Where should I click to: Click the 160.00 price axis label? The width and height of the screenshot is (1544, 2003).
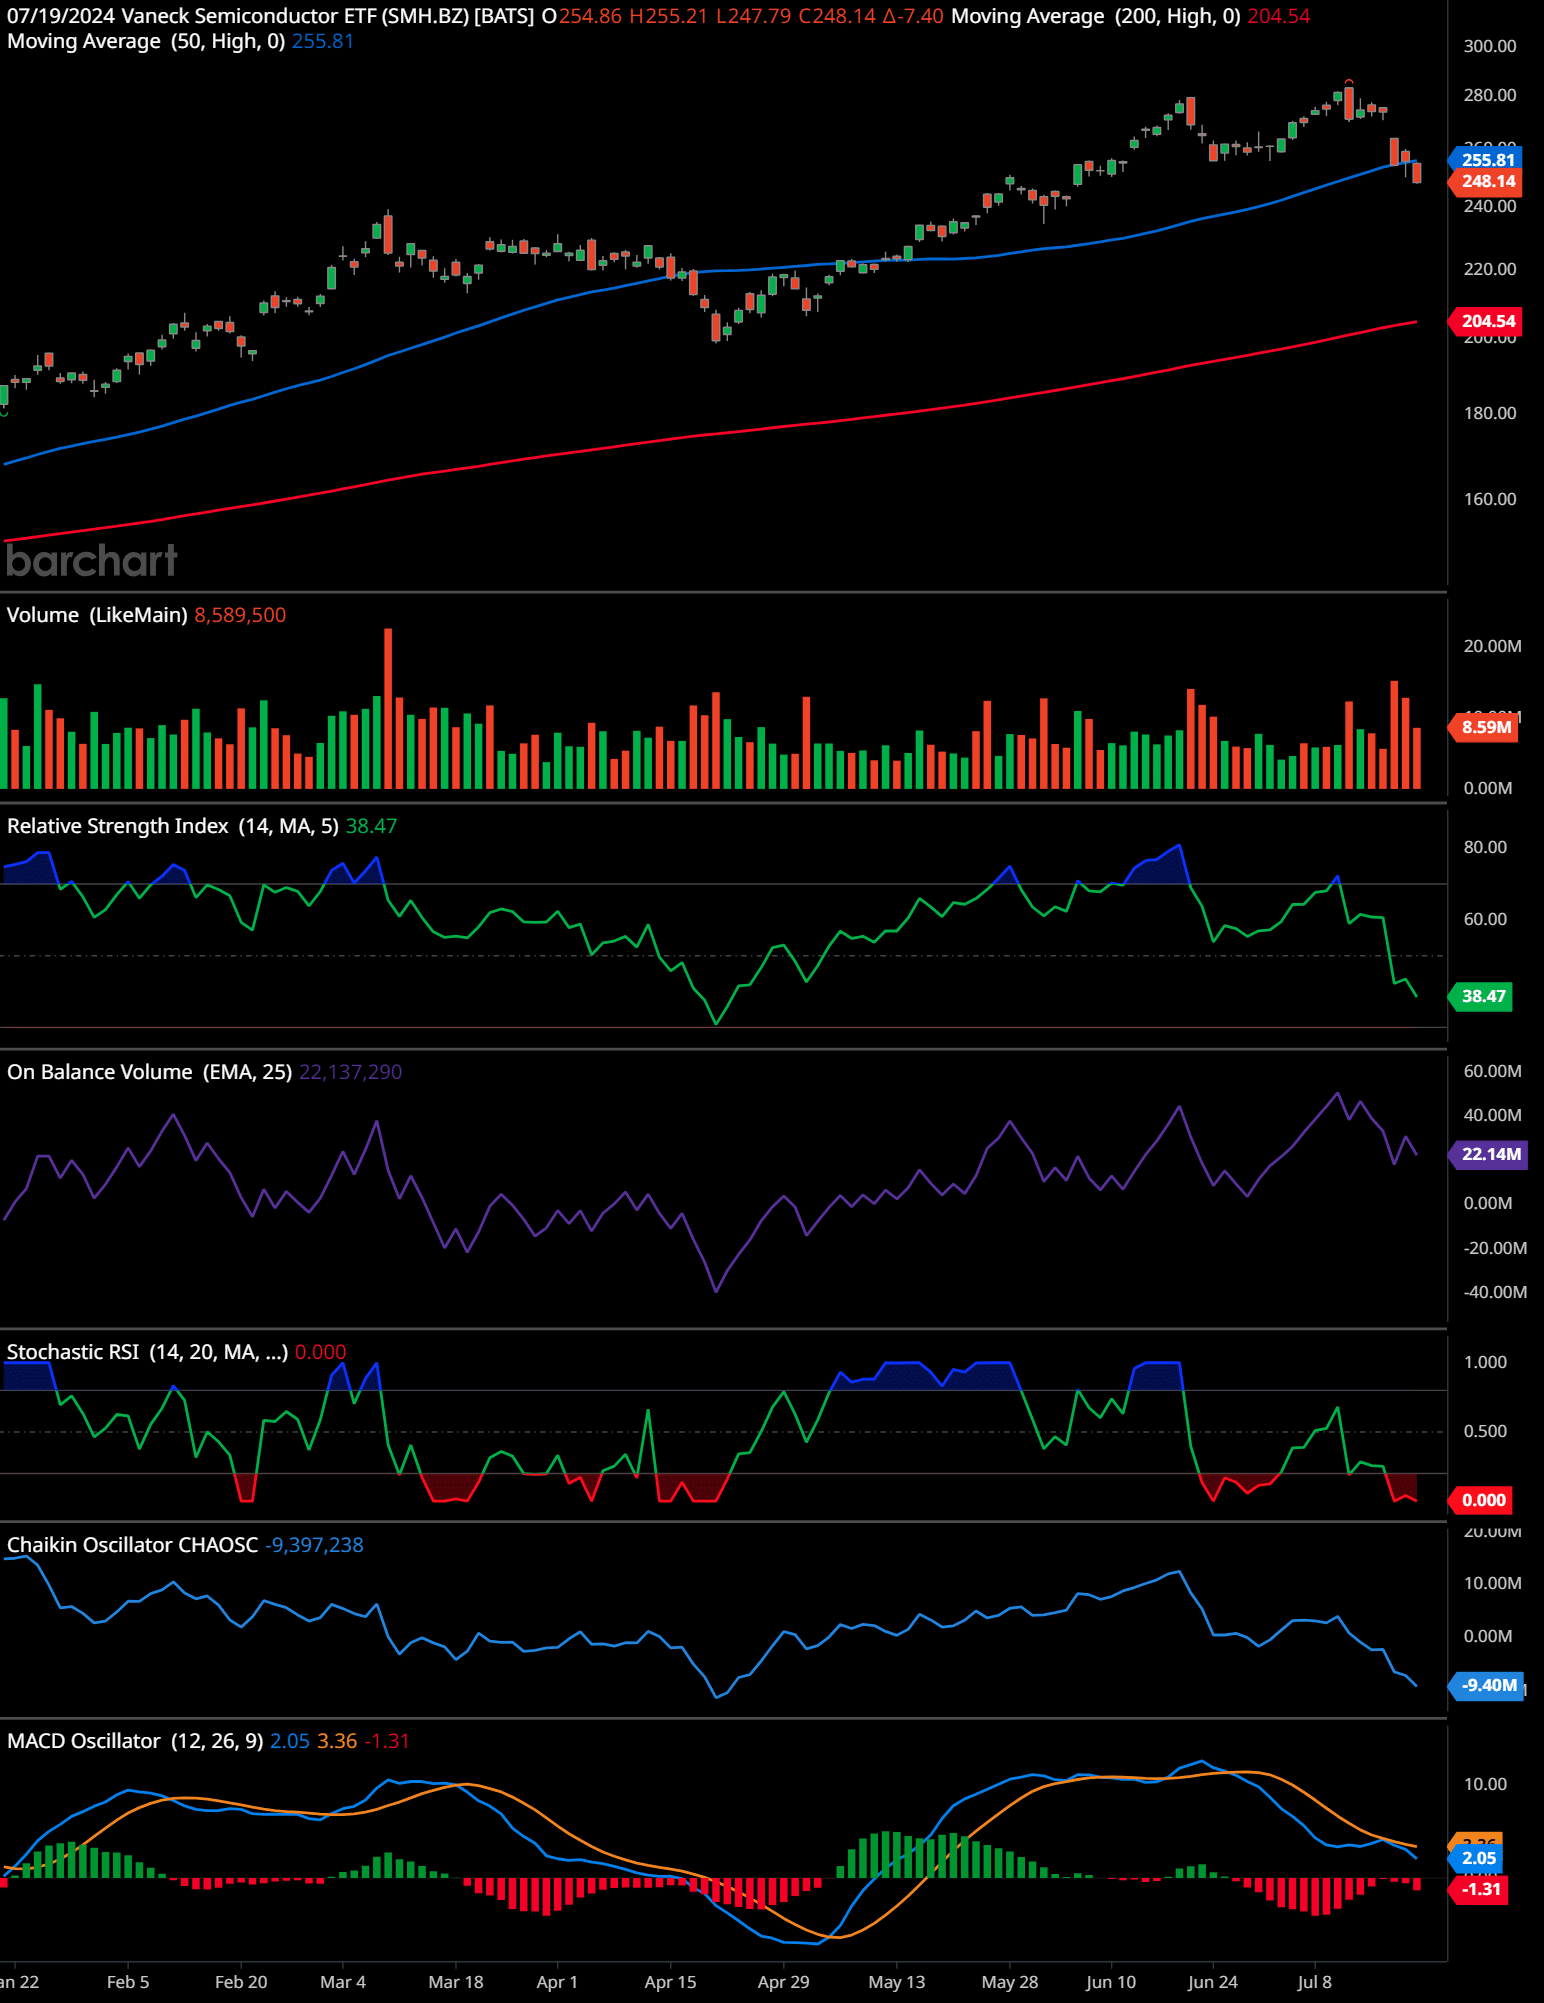point(1490,499)
